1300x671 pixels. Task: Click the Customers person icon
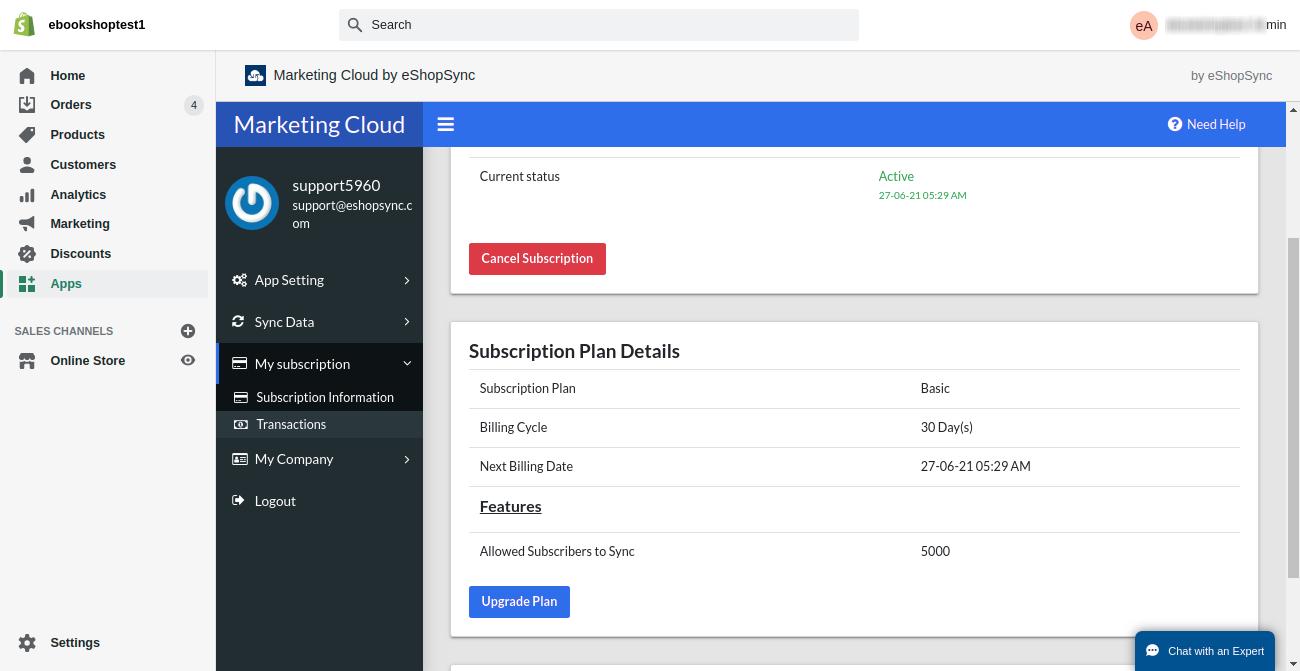(27, 165)
